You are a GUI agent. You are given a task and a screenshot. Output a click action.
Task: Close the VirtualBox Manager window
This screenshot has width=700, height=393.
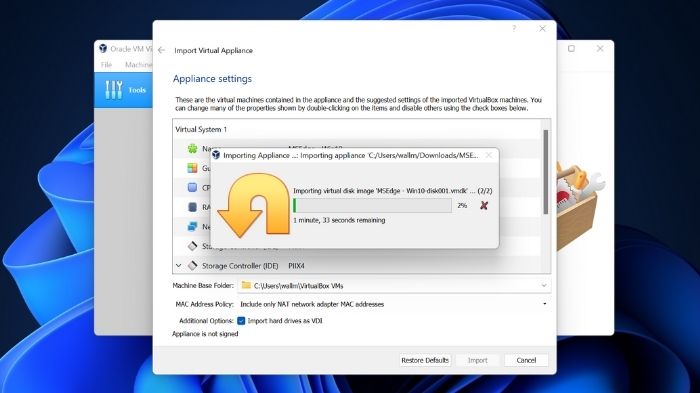[600, 48]
